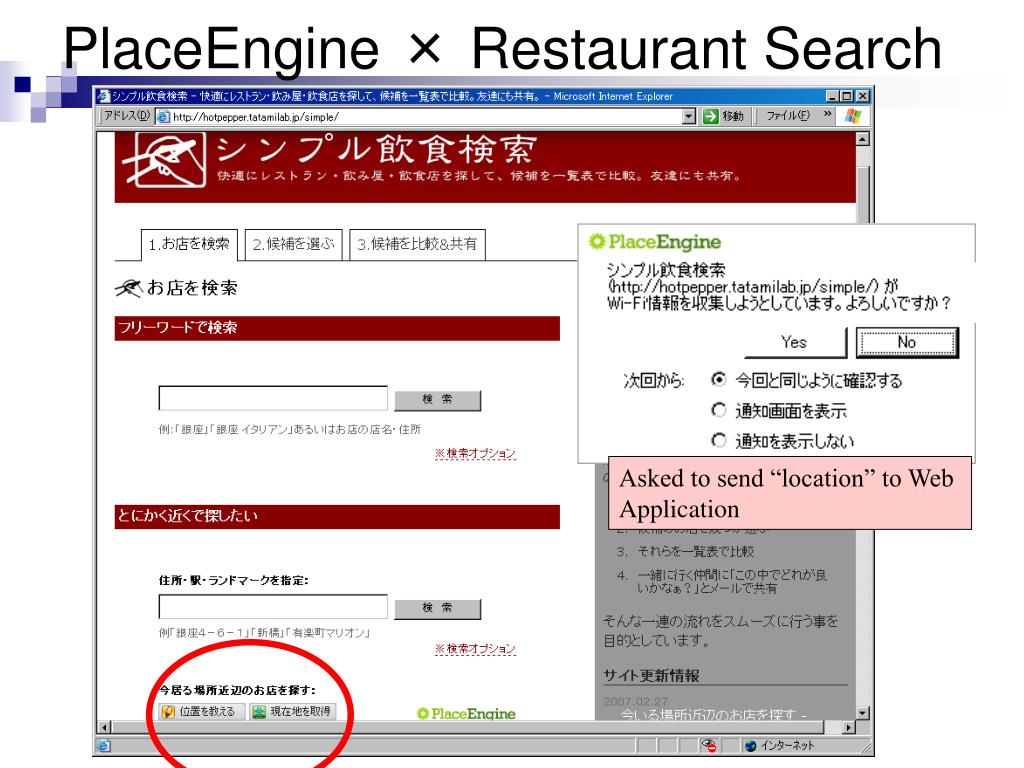Select 通知画面を表示 radio option
Screen dimensions: 1024x768
tap(719, 410)
